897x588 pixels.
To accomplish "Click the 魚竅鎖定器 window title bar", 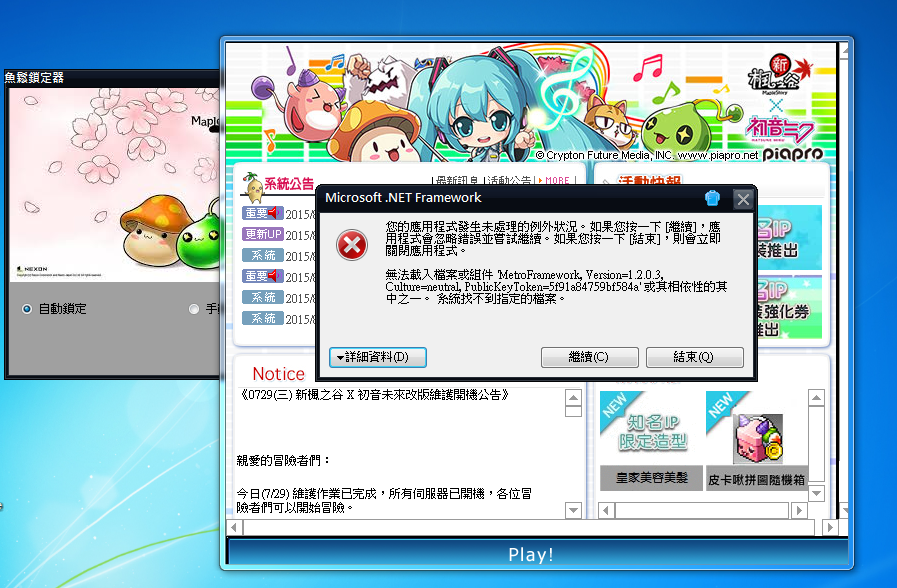I will point(113,78).
